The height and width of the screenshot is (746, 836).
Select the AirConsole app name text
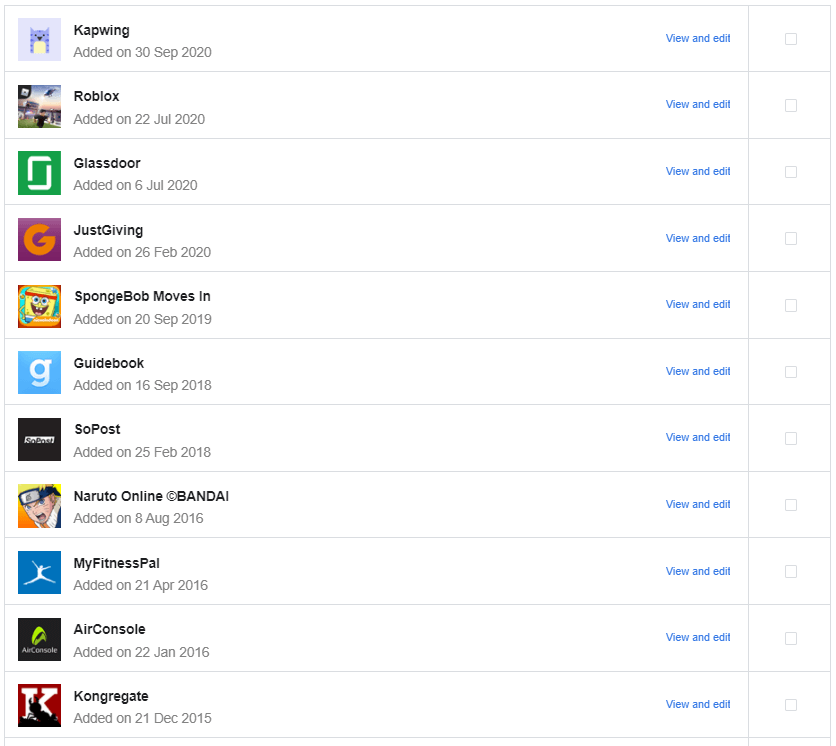[110, 629]
